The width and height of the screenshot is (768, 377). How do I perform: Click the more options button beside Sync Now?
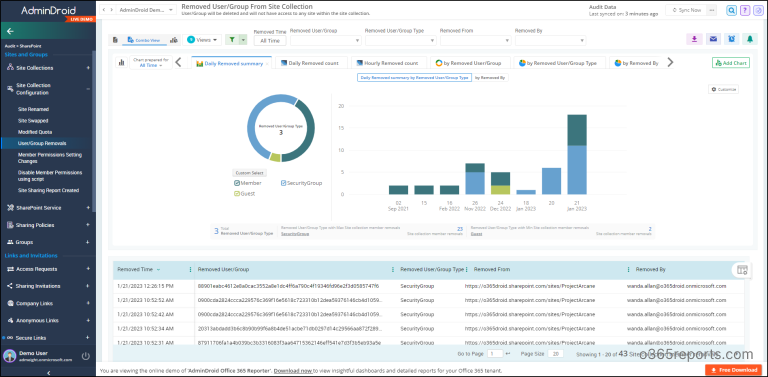pyautogui.click(x=712, y=10)
